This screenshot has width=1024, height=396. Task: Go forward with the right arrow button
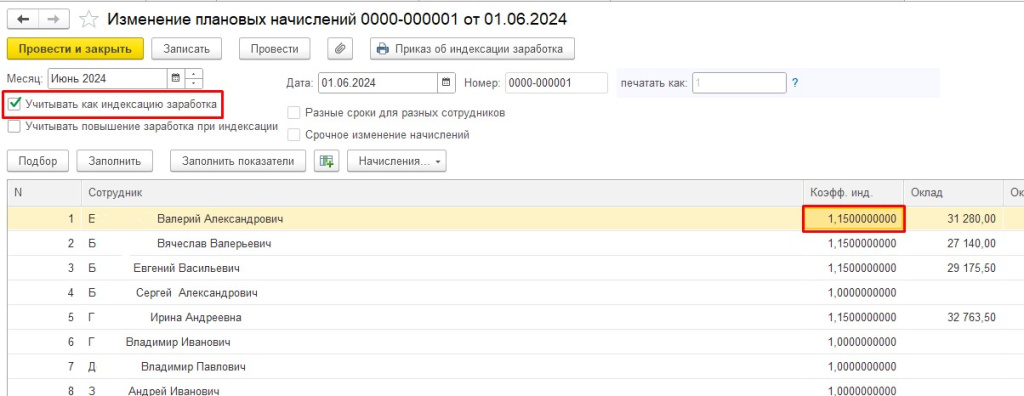click(54, 19)
